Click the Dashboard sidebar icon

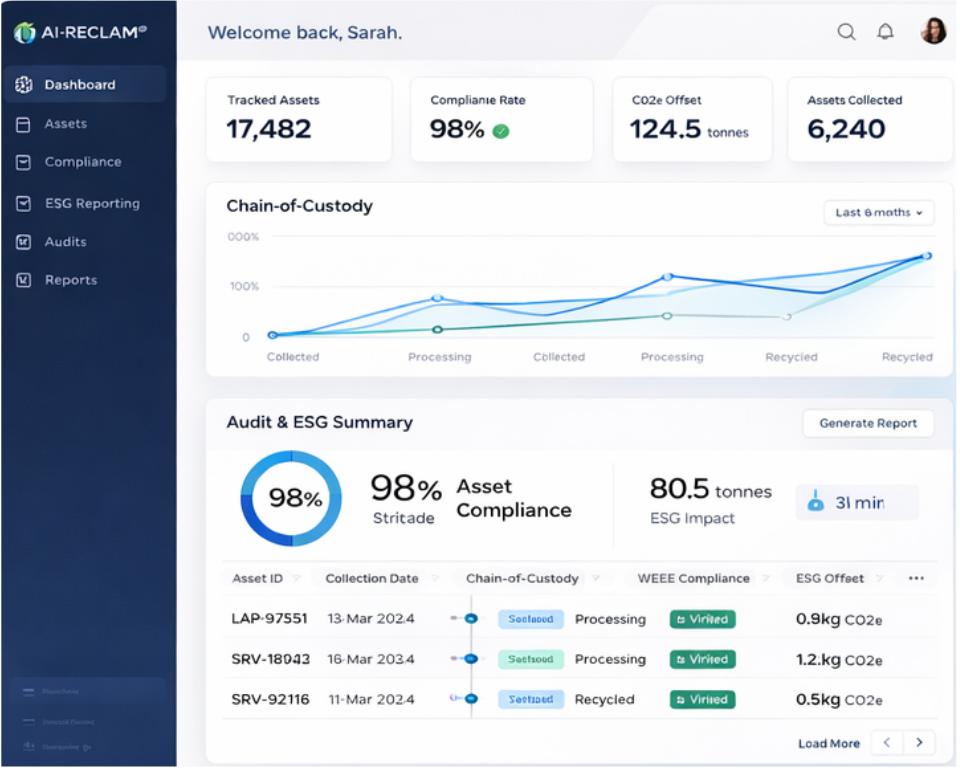pyautogui.click(x=24, y=85)
